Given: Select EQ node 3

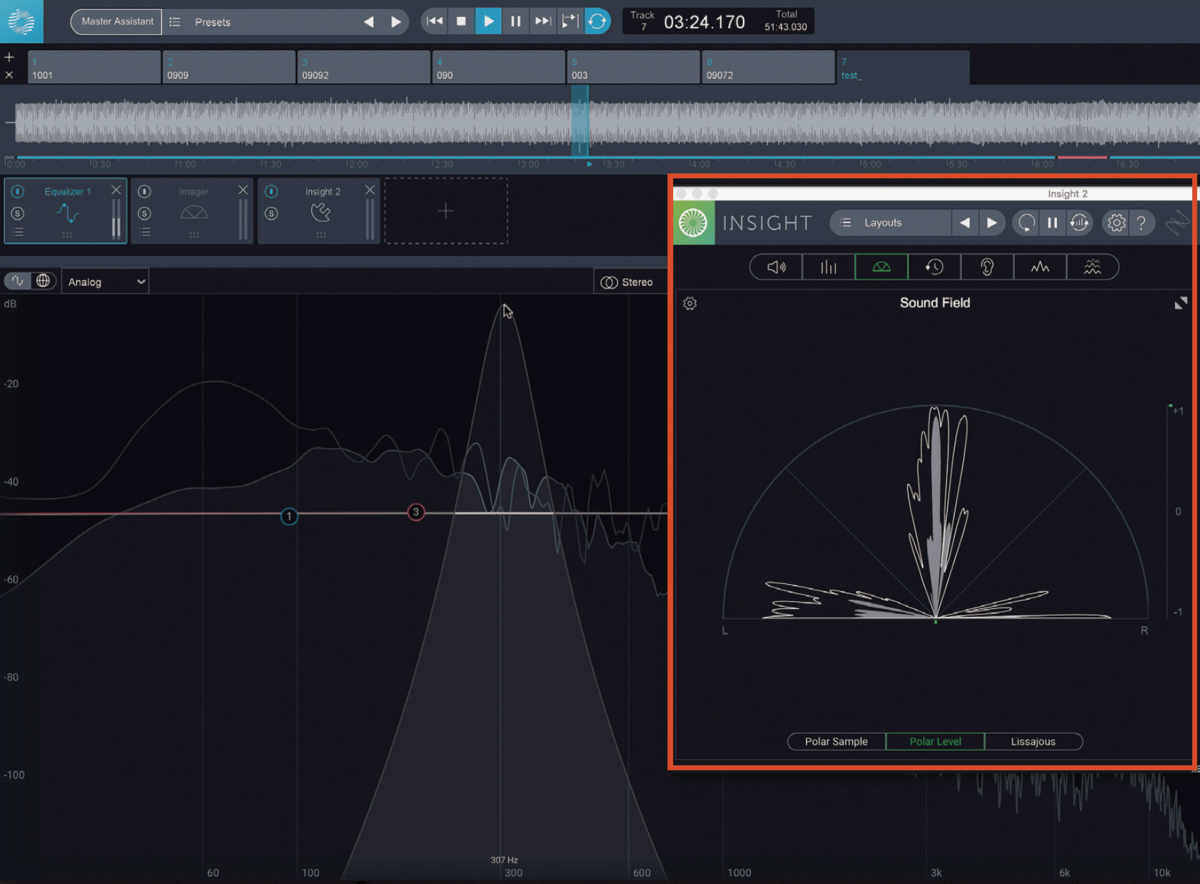Looking at the screenshot, I should (416, 512).
